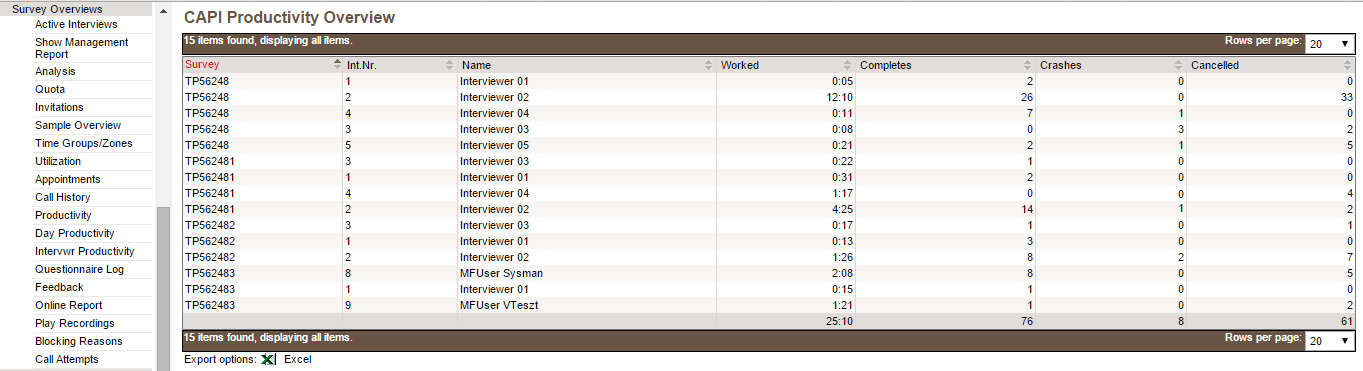Open Online Report
The width and height of the screenshot is (1363, 371).
[68, 305]
